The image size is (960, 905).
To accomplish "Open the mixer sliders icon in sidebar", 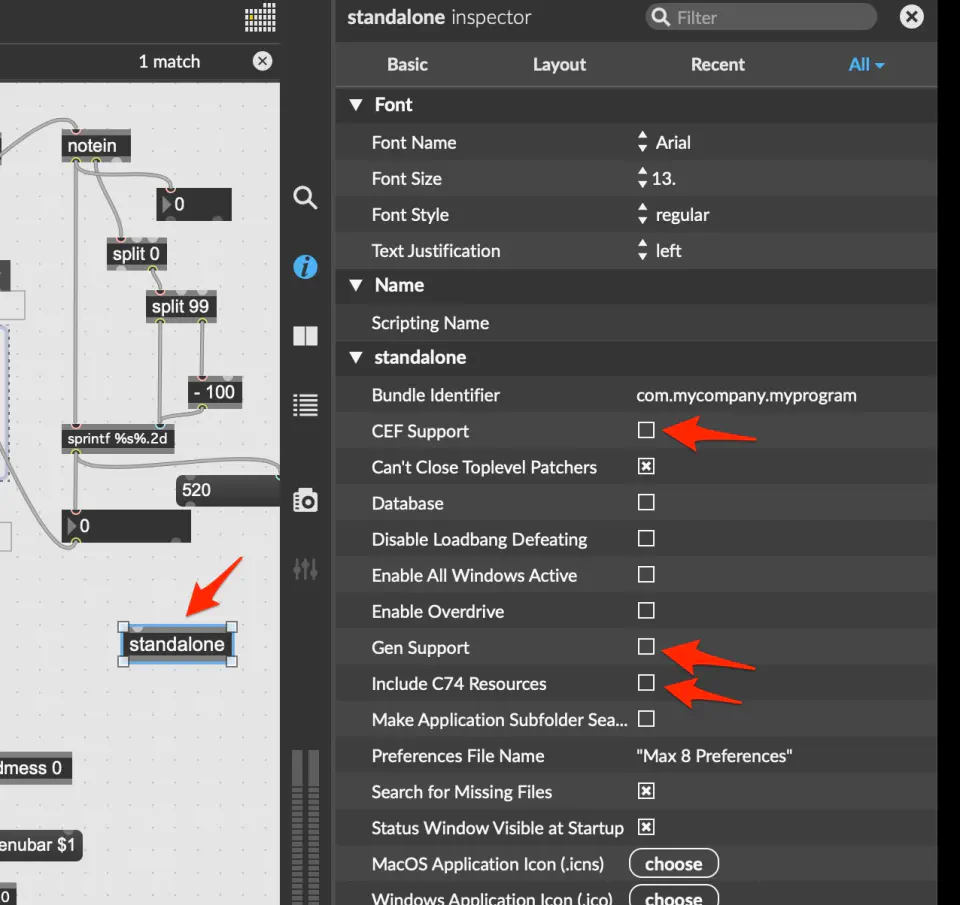I will point(305,569).
